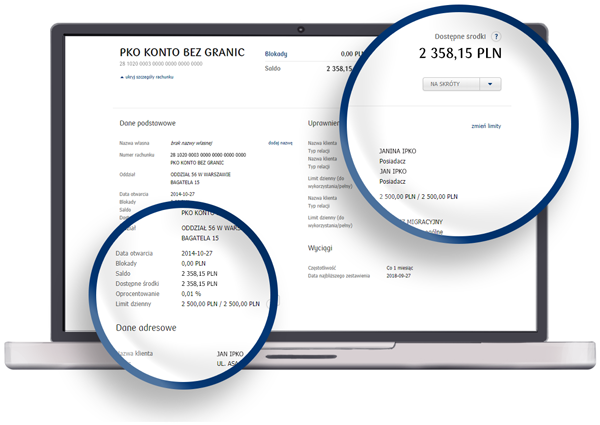
Task: Select the 0,01 % interest value
Action: pyautogui.click(x=191, y=294)
